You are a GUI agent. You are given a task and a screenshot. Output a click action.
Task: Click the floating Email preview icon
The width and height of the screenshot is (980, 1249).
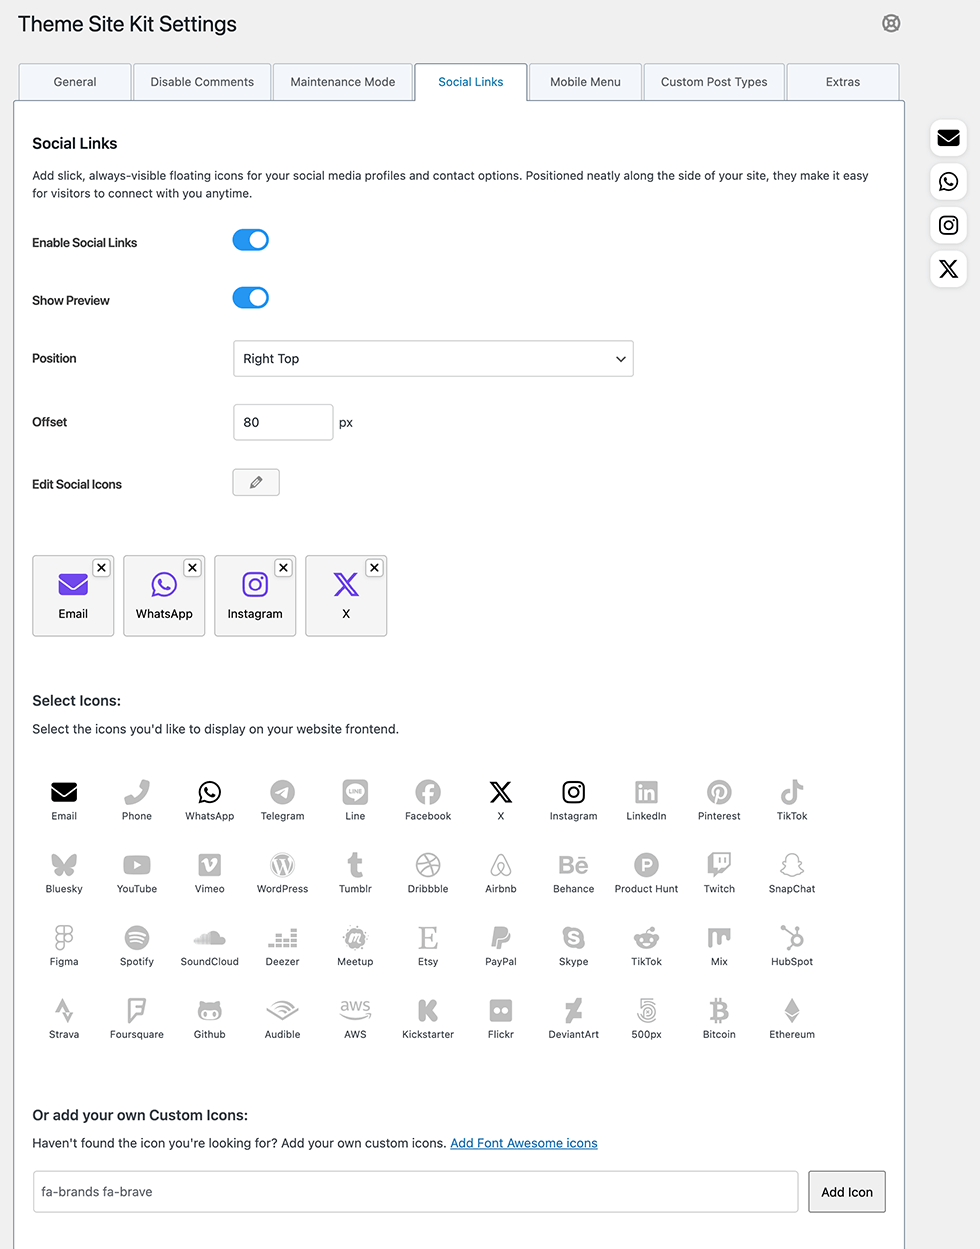[948, 138]
